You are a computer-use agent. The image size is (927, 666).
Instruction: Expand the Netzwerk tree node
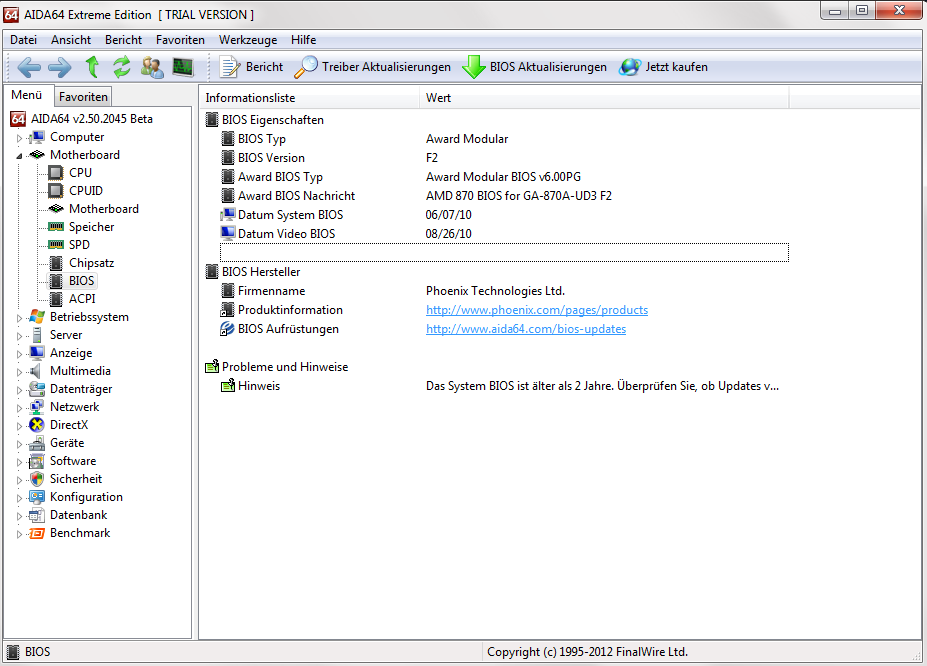(19, 408)
